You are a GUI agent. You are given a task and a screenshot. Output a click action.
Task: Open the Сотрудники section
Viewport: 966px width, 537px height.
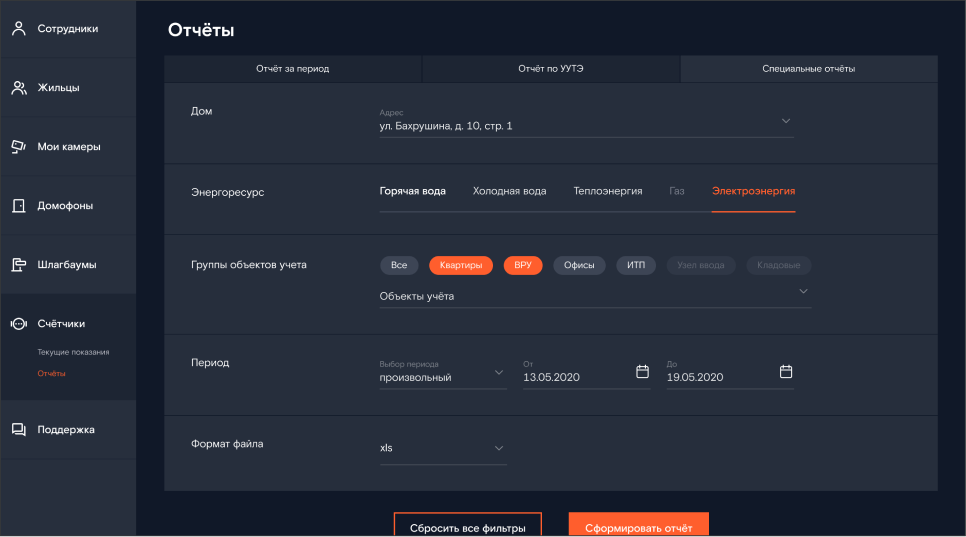point(68,29)
